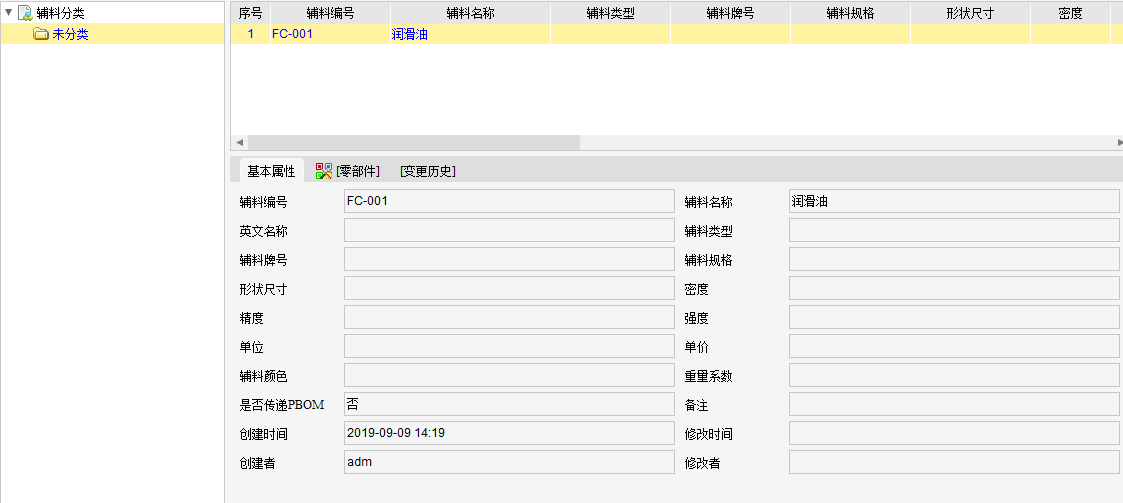Click the 辅料名称 field containing 润滑油
Screen dimensions: 1123x503
(x=954, y=201)
